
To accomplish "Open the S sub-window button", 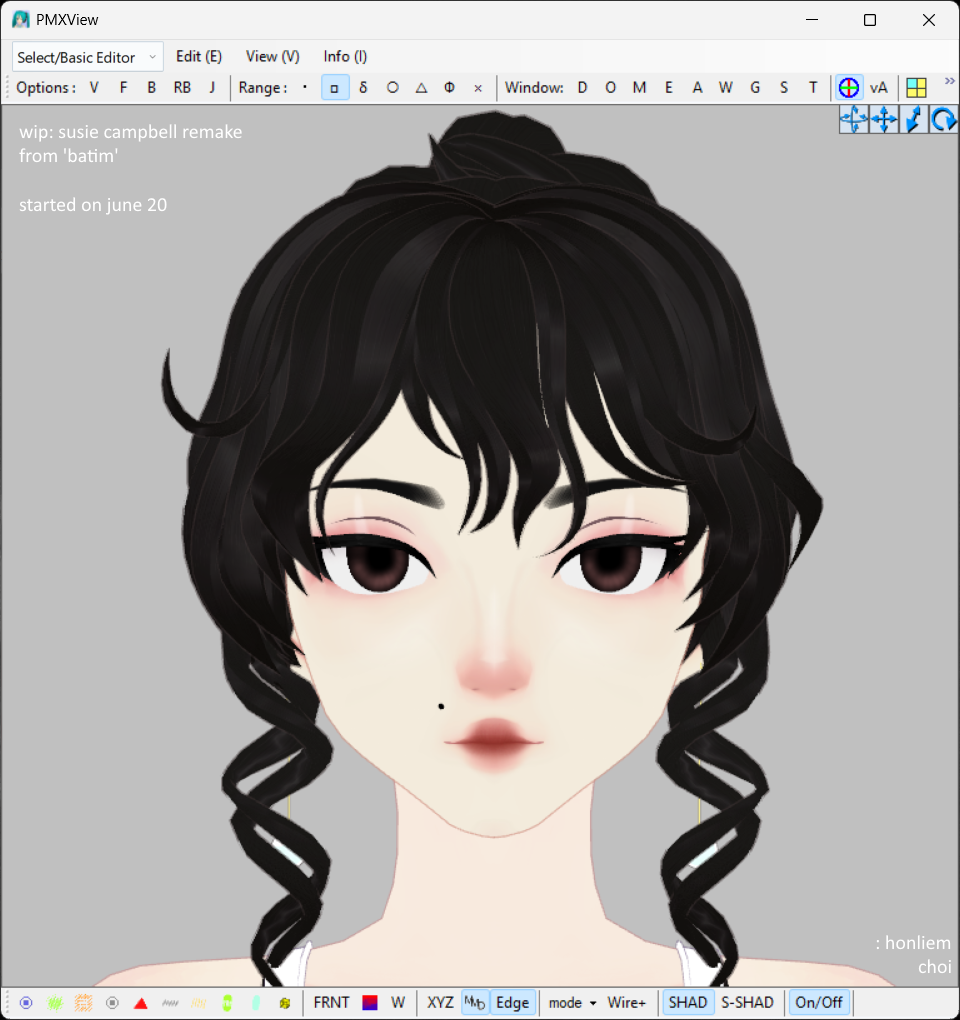I will click(x=784, y=88).
